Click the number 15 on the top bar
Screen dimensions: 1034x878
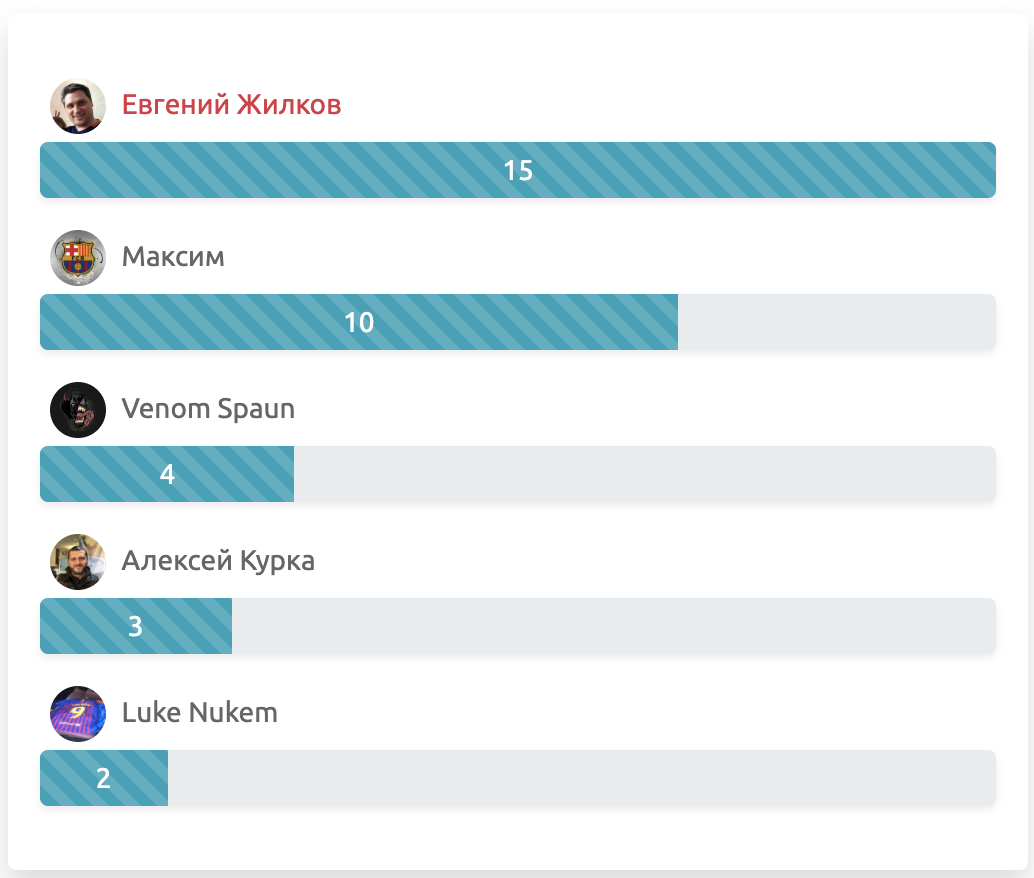click(x=518, y=171)
